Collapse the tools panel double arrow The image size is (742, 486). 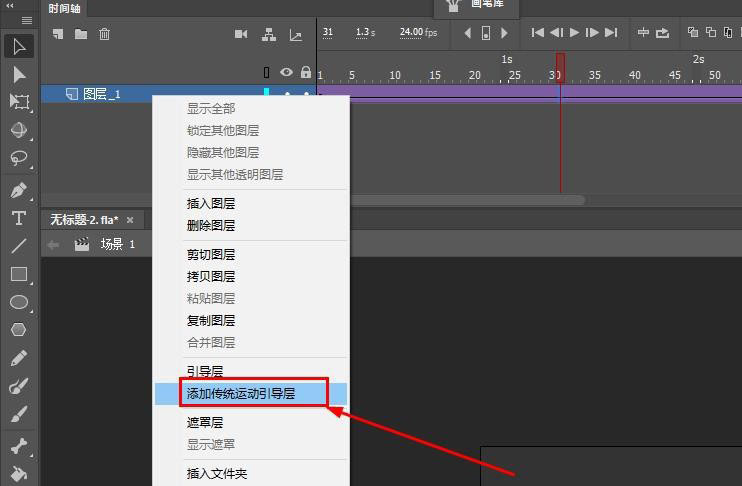[x=10, y=5]
